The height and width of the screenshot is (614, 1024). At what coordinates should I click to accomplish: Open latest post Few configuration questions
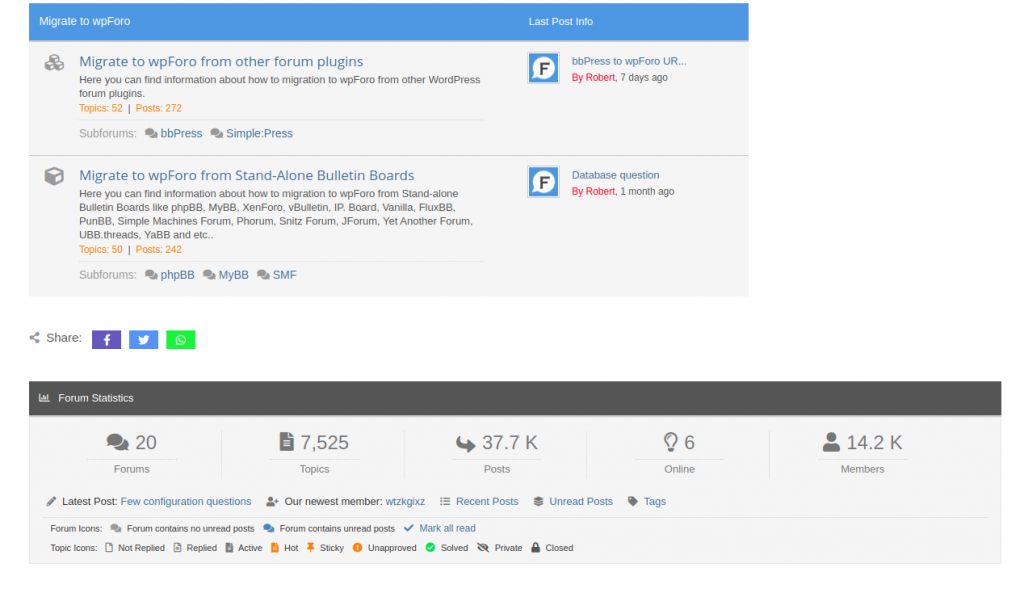point(186,502)
